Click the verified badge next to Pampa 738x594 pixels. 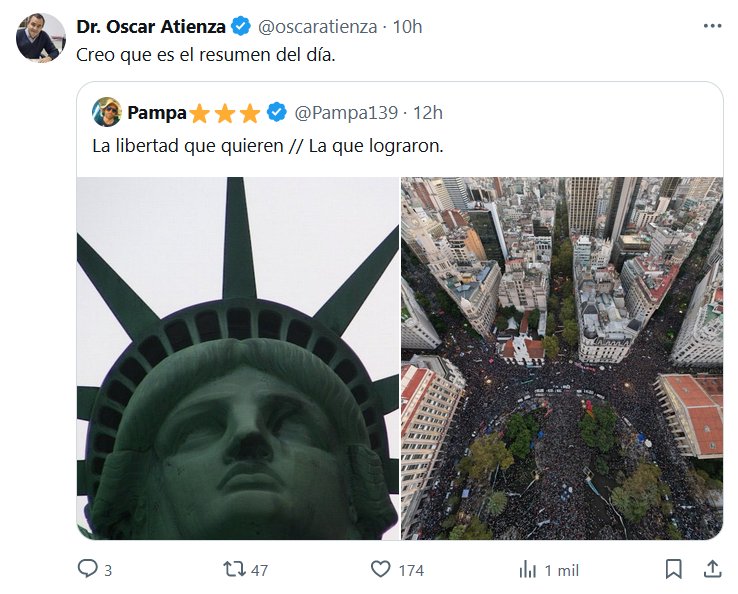click(x=277, y=112)
